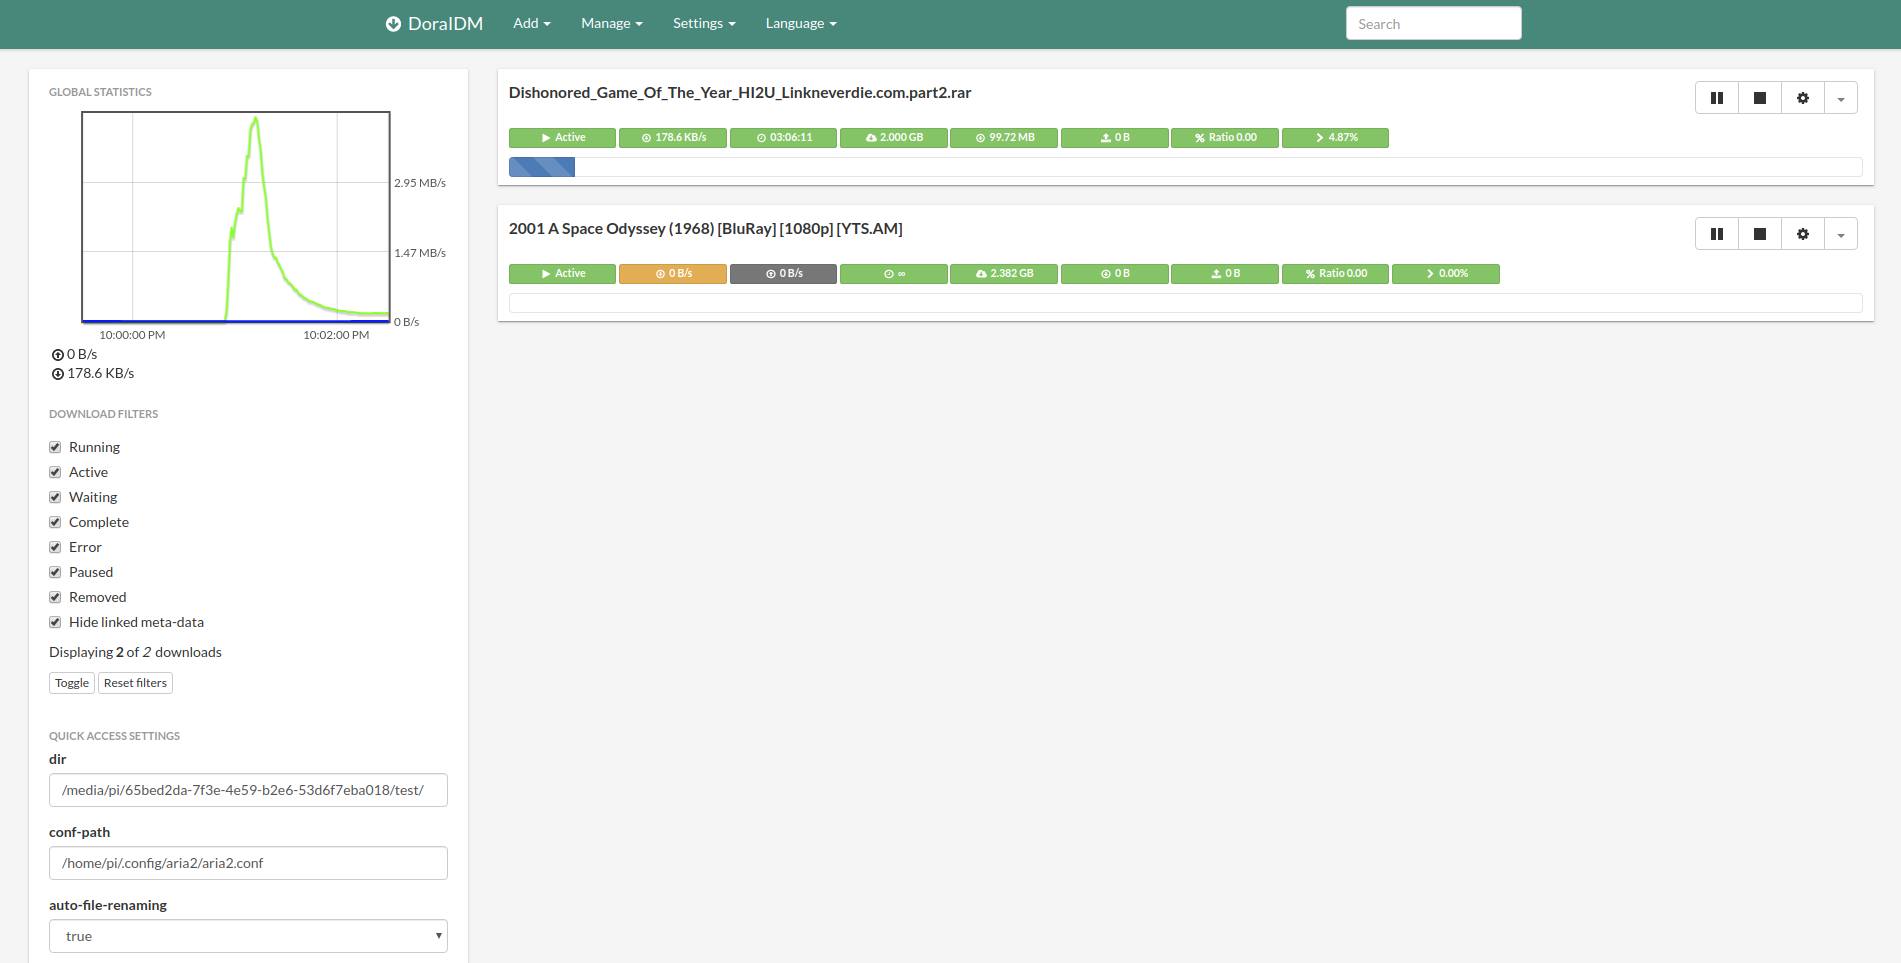Viewport: 1901px width, 963px height.
Task: Uncheck the Paused filter checkbox
Action: pos(55,572)
